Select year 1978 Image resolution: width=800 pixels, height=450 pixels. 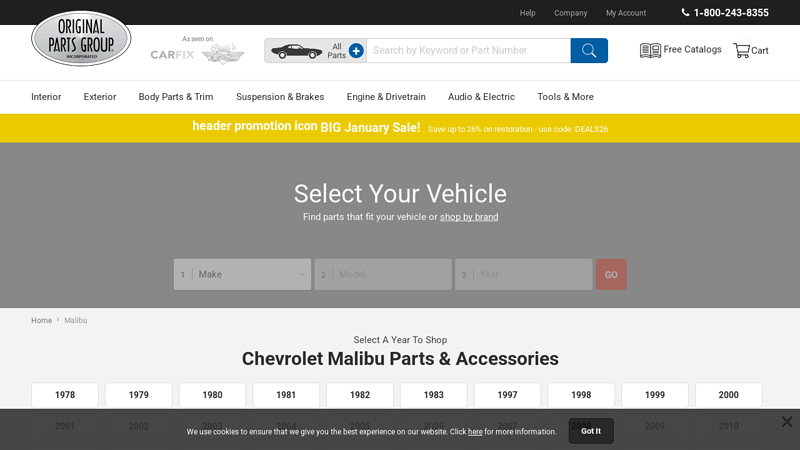[x=65, y=395]
